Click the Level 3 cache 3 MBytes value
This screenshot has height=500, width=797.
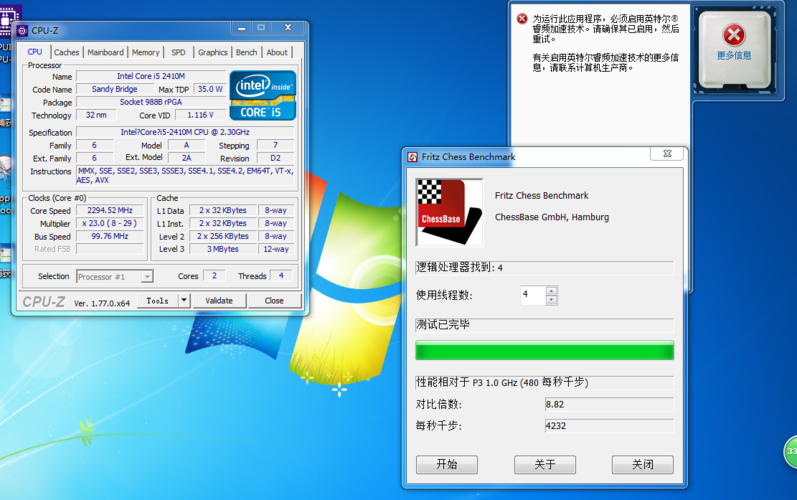[x=223, y=249]
